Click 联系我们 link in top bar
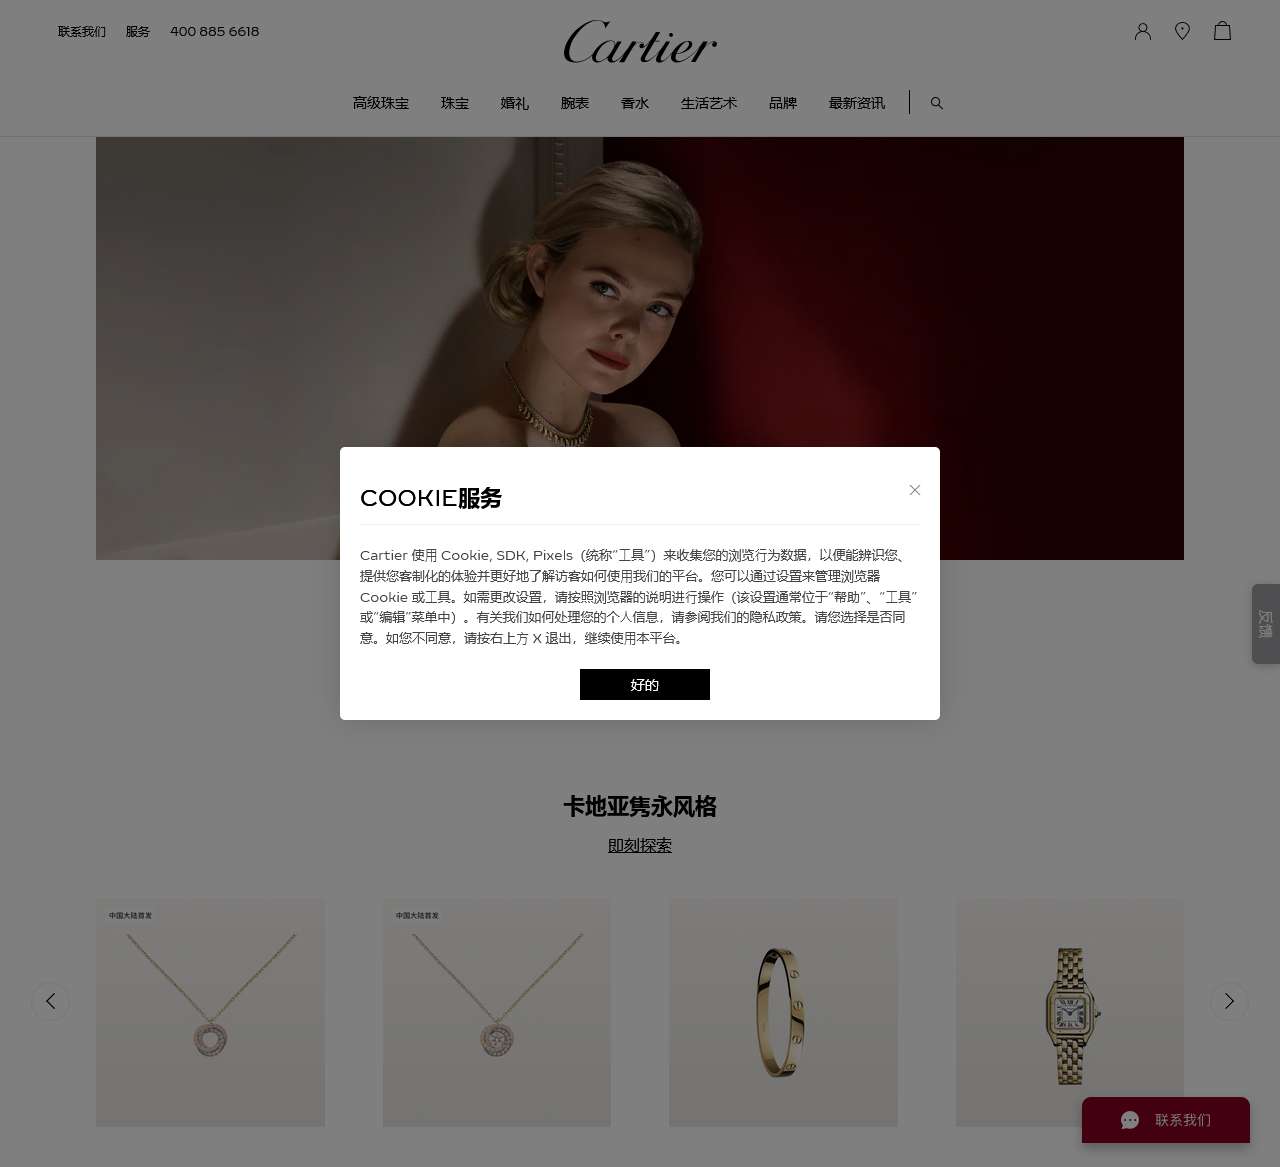 pos(82,32)
